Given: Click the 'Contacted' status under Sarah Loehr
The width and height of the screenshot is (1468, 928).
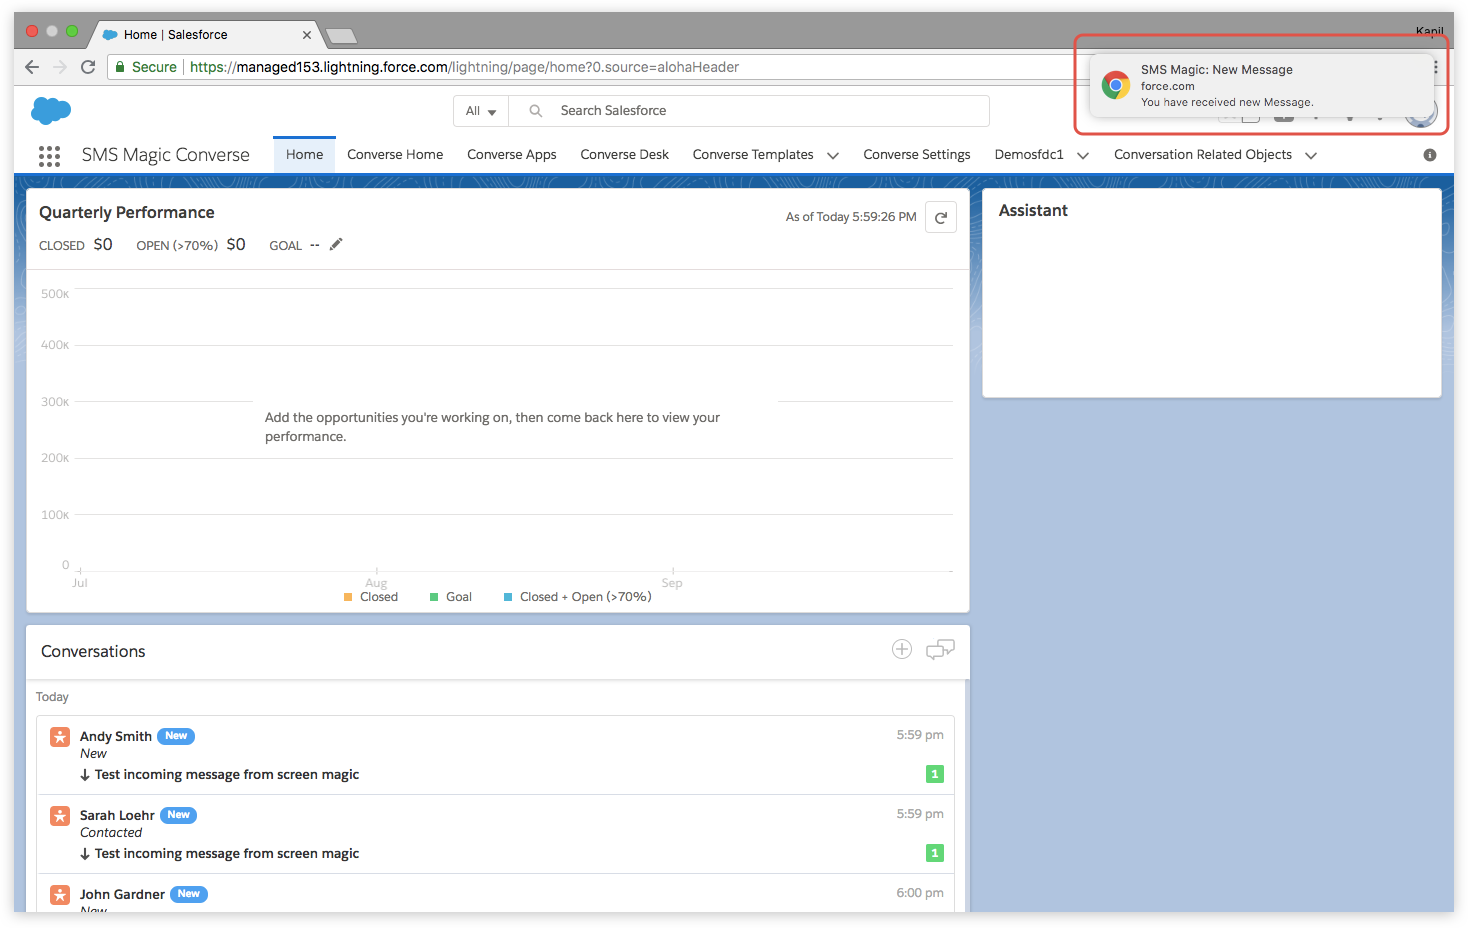Looking at the screenshot, I should coord(111,833).
